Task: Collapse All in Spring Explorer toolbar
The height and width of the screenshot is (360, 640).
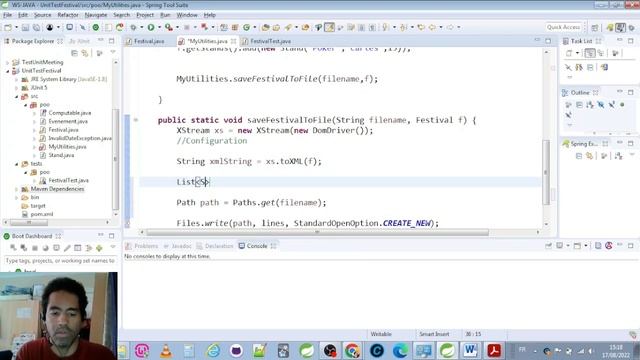Action: (x=579, y=156)
